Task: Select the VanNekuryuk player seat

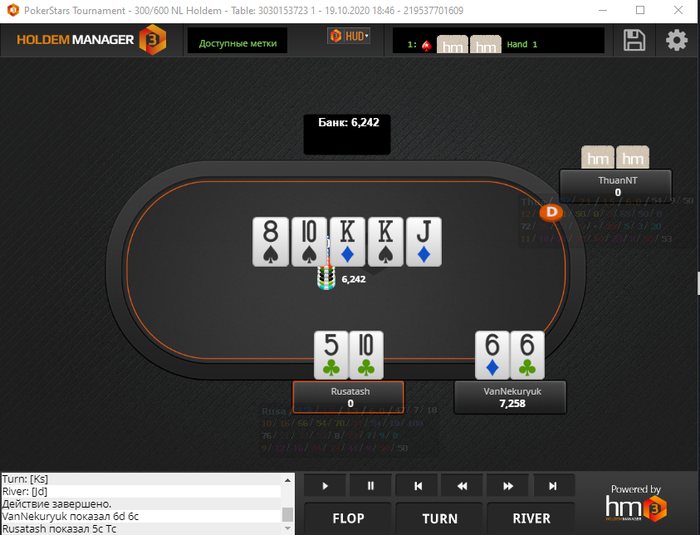Action: tap(511, 397)
